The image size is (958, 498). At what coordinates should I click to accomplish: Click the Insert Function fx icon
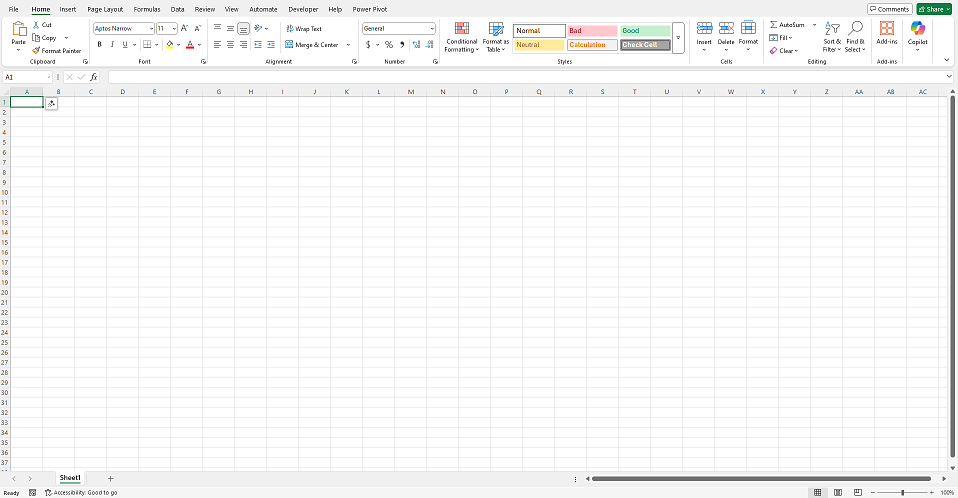click(x=93, y=77)
